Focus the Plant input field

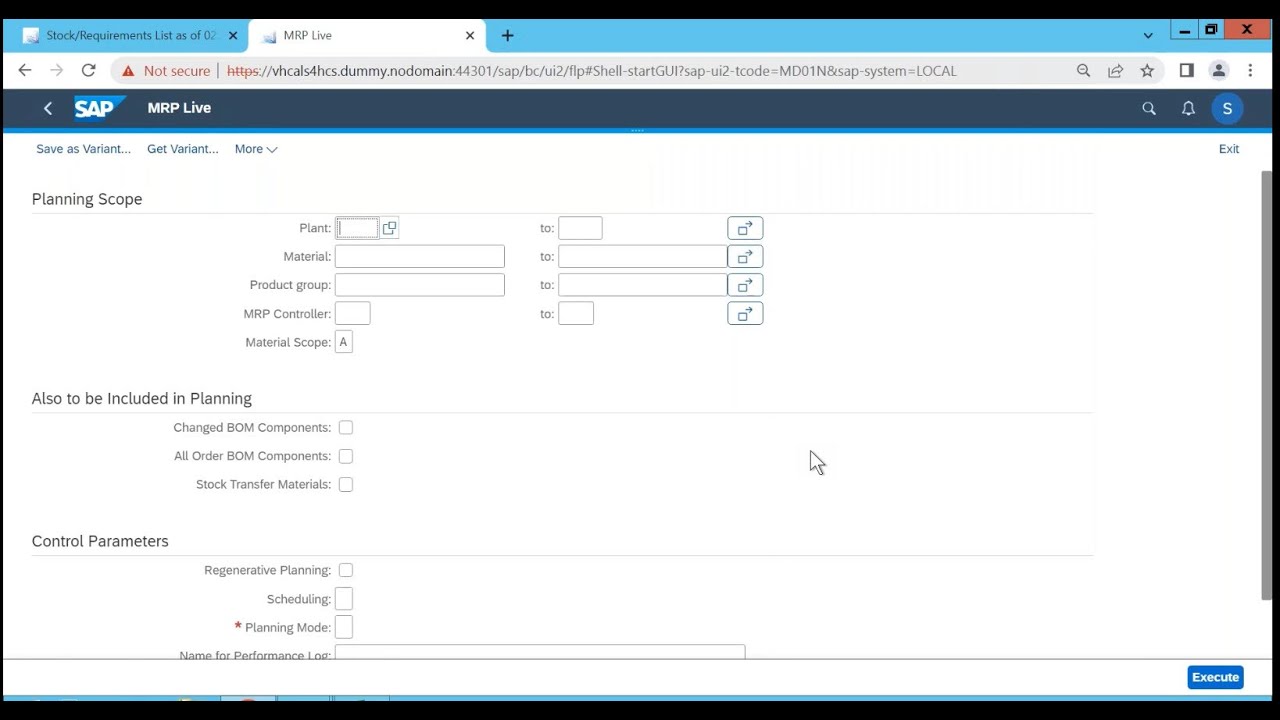357,228
